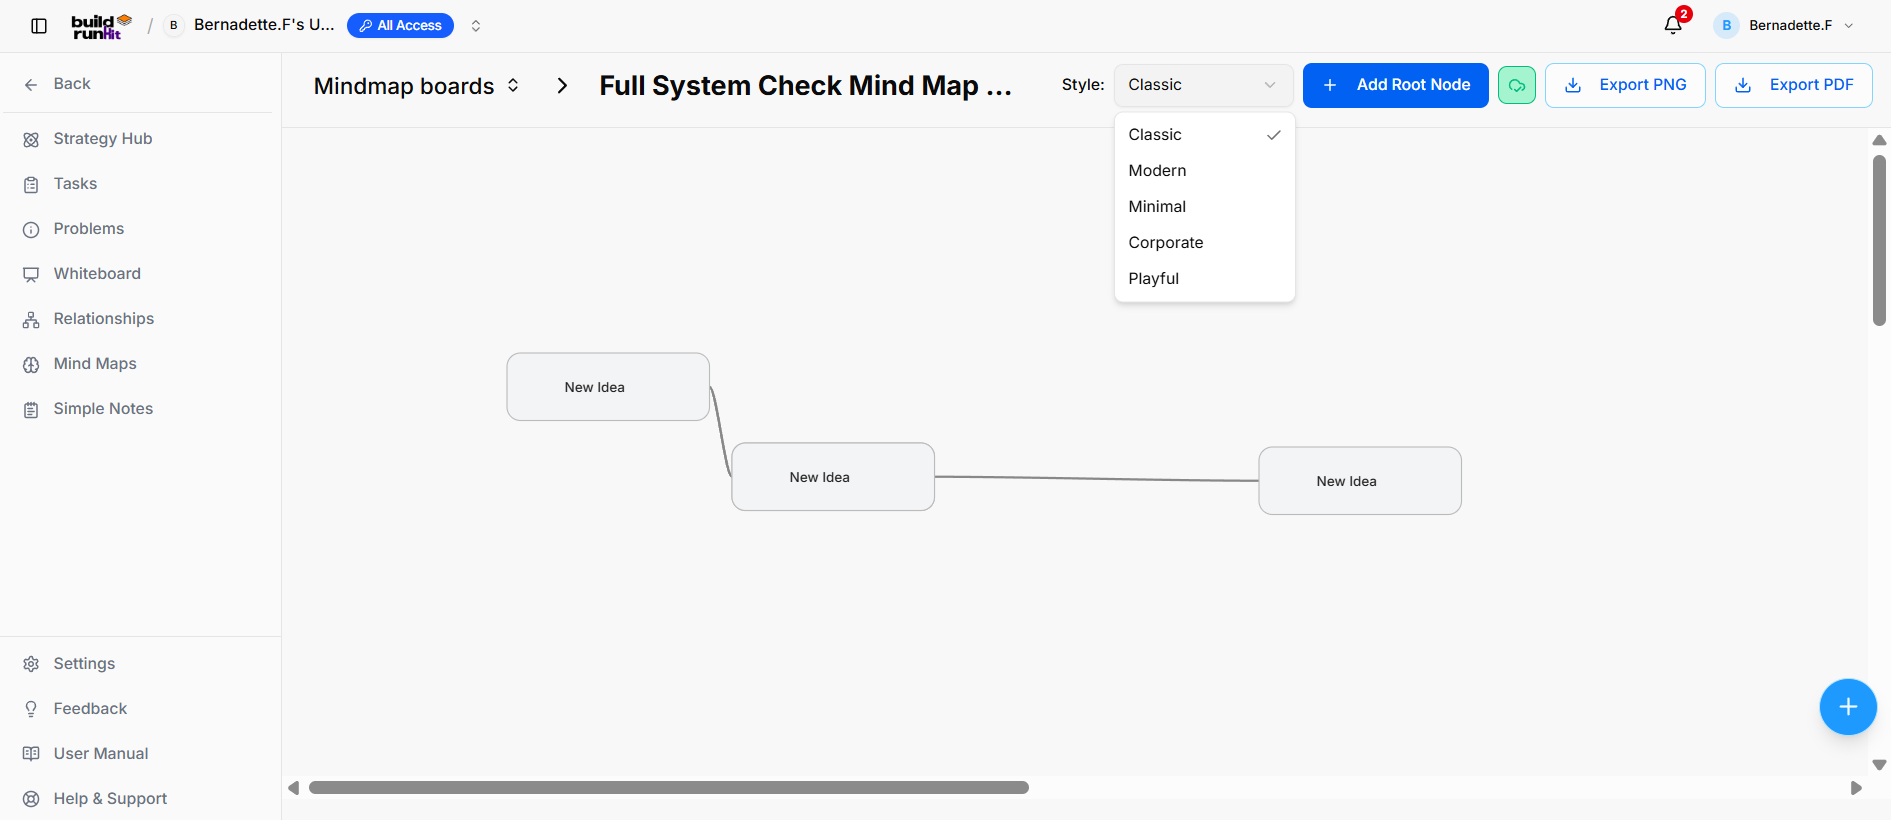Click the sidebar collapse panel icon
Viewport: 1891px width, 820px height.
click(39, 26)
